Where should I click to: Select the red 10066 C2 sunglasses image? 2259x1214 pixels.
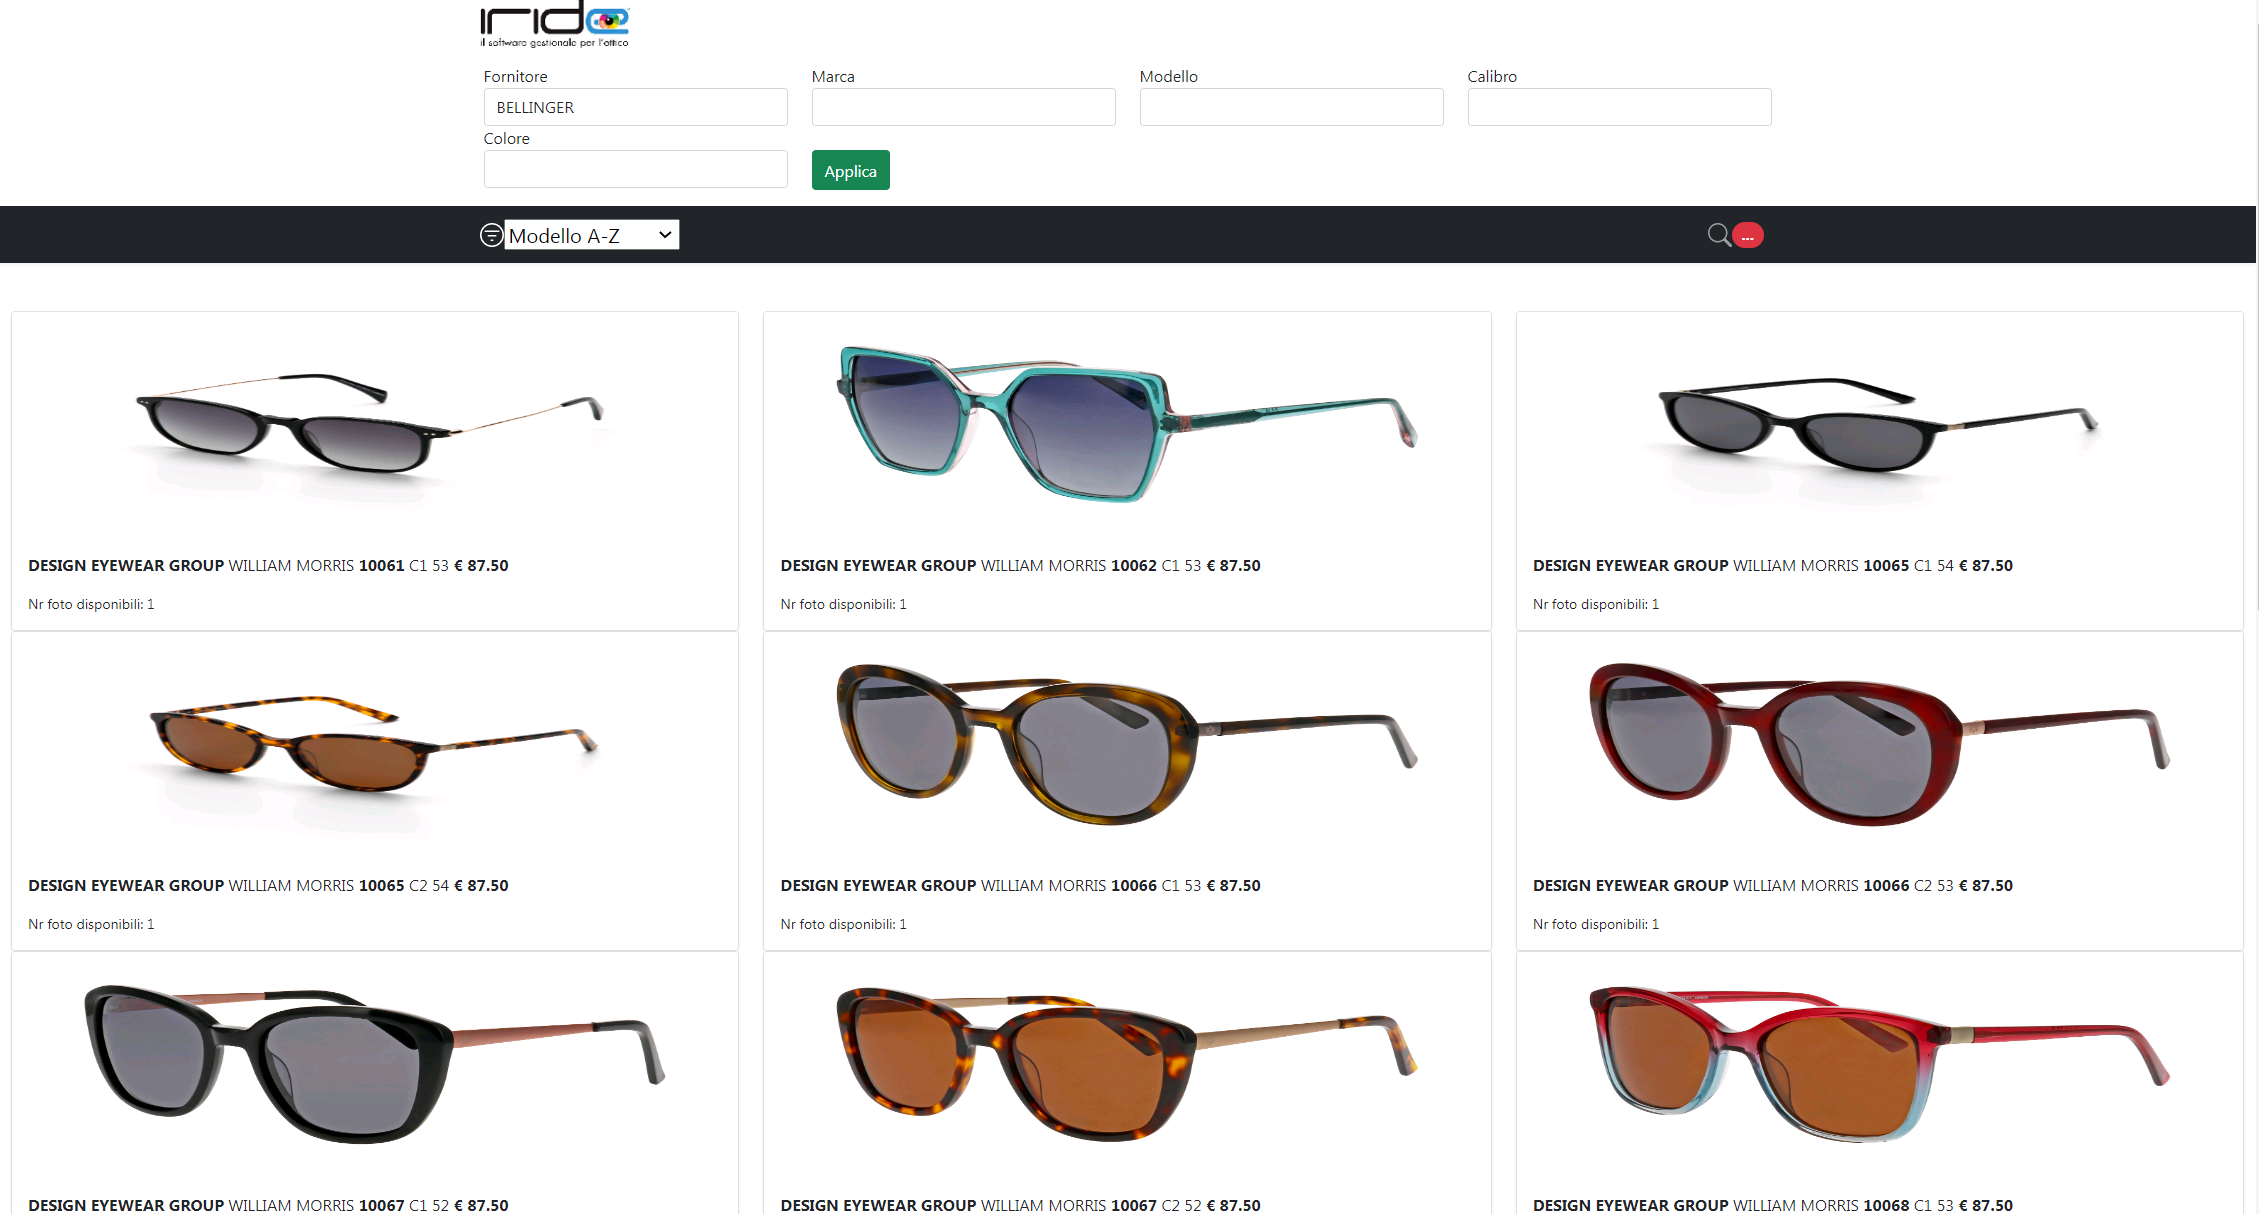pos(1879,745)
